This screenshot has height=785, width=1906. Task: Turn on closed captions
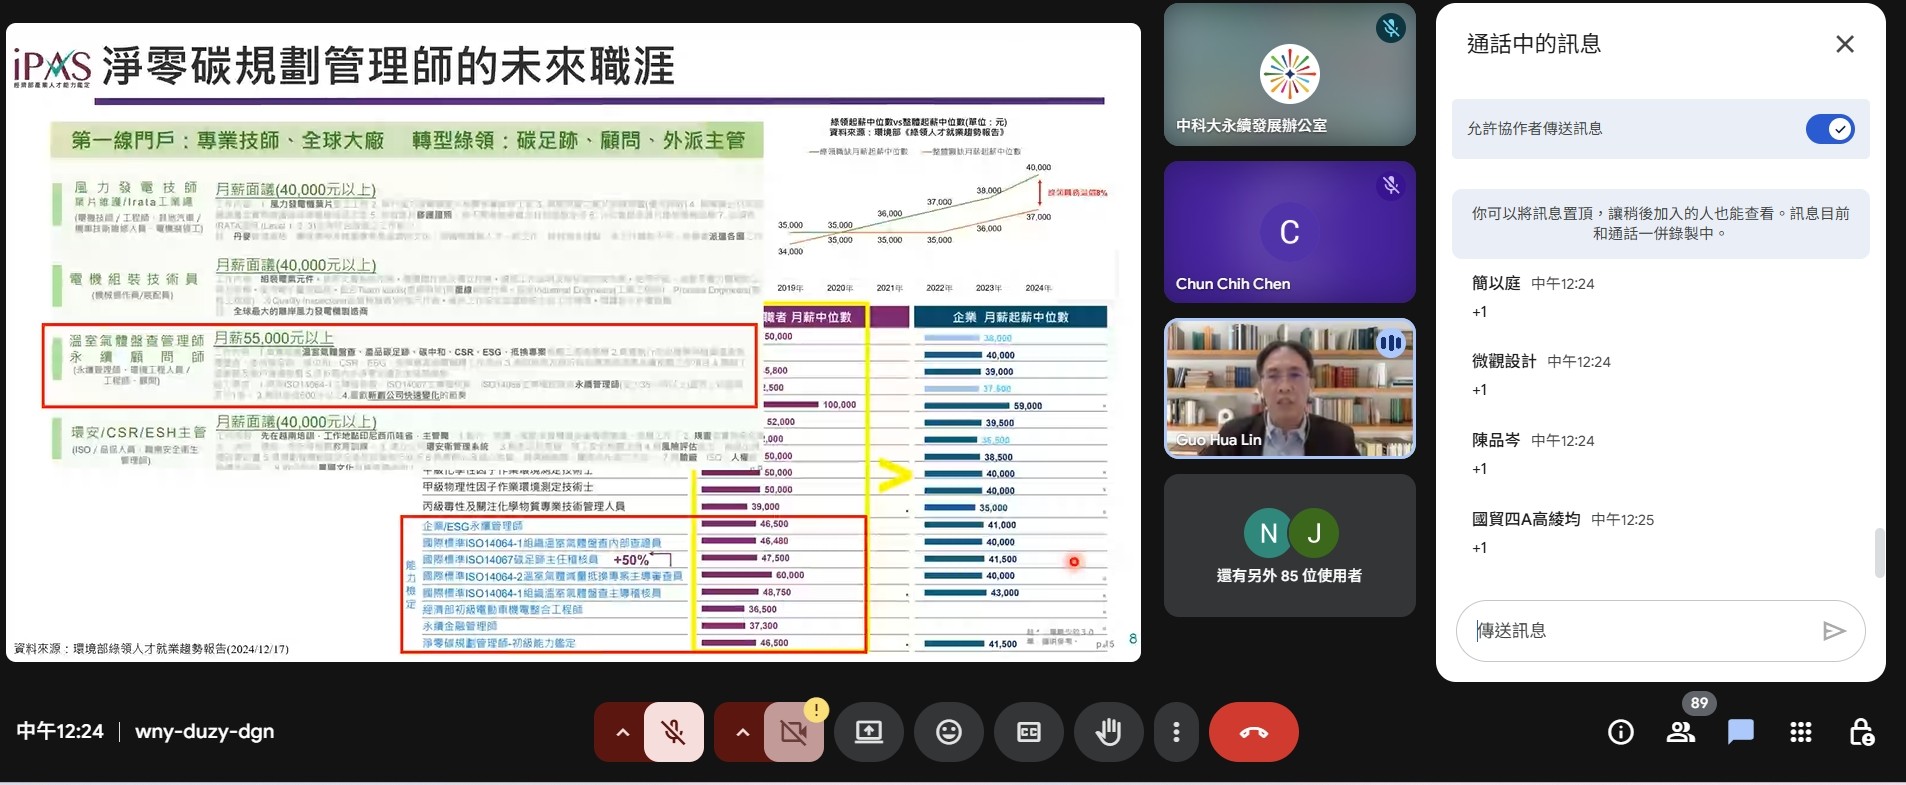[1028, 732]
